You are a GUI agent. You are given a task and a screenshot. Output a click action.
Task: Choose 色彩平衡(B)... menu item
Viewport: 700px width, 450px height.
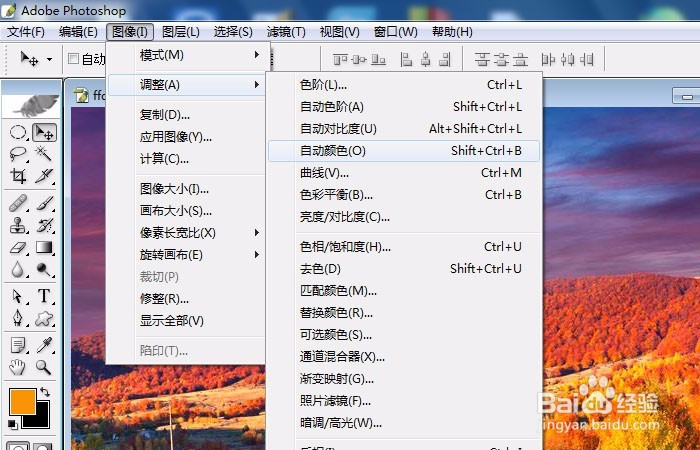404,195
